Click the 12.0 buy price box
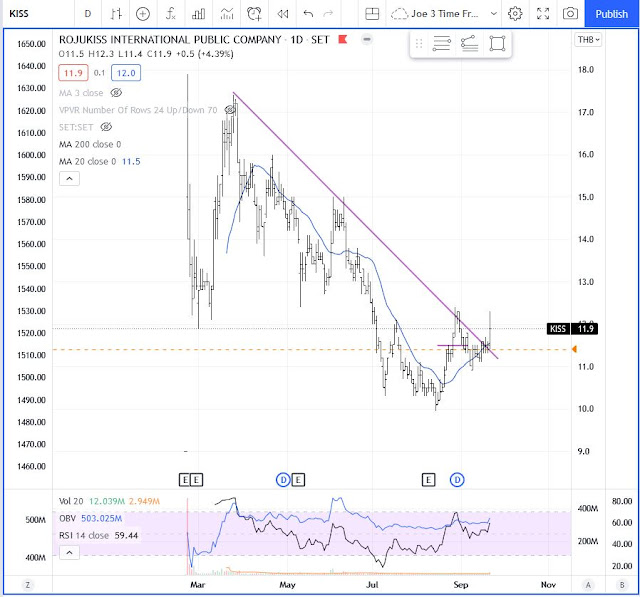 (x=126, y=73)
